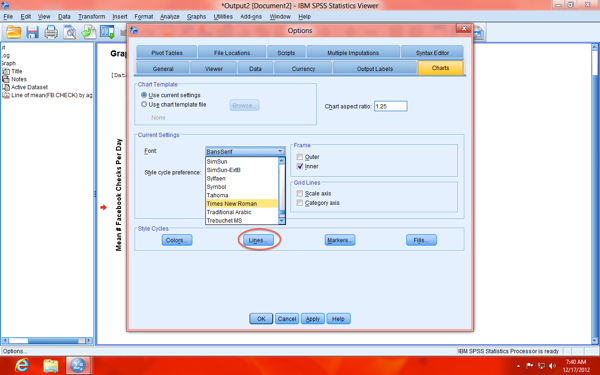The height and width of the screenshot is (375, 600).
Task: Uncheck the Inner frame checkbox
Action: 300,166
